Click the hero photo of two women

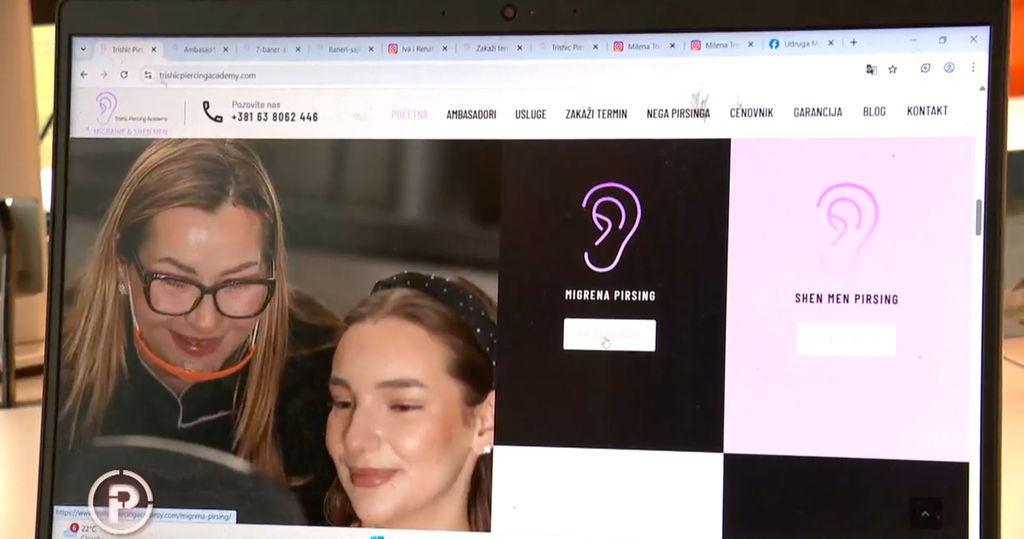pos(278,333)
